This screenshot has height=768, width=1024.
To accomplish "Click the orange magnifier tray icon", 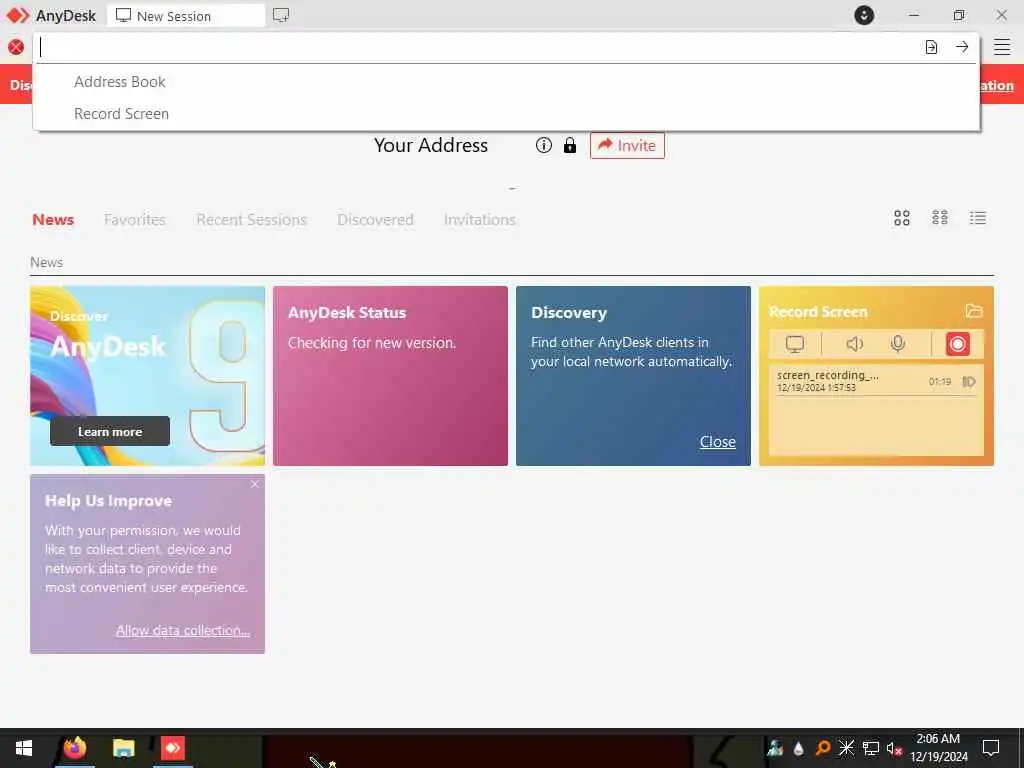I will click(822, 748).
